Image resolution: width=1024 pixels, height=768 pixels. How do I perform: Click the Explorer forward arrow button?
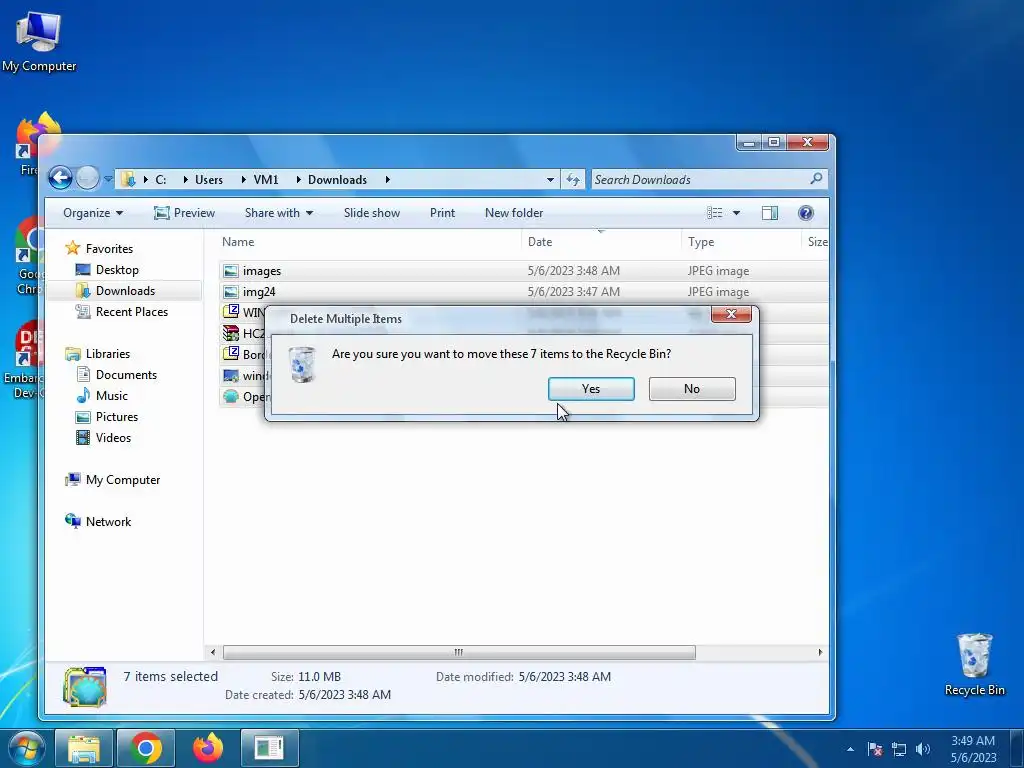click(87, 178)
